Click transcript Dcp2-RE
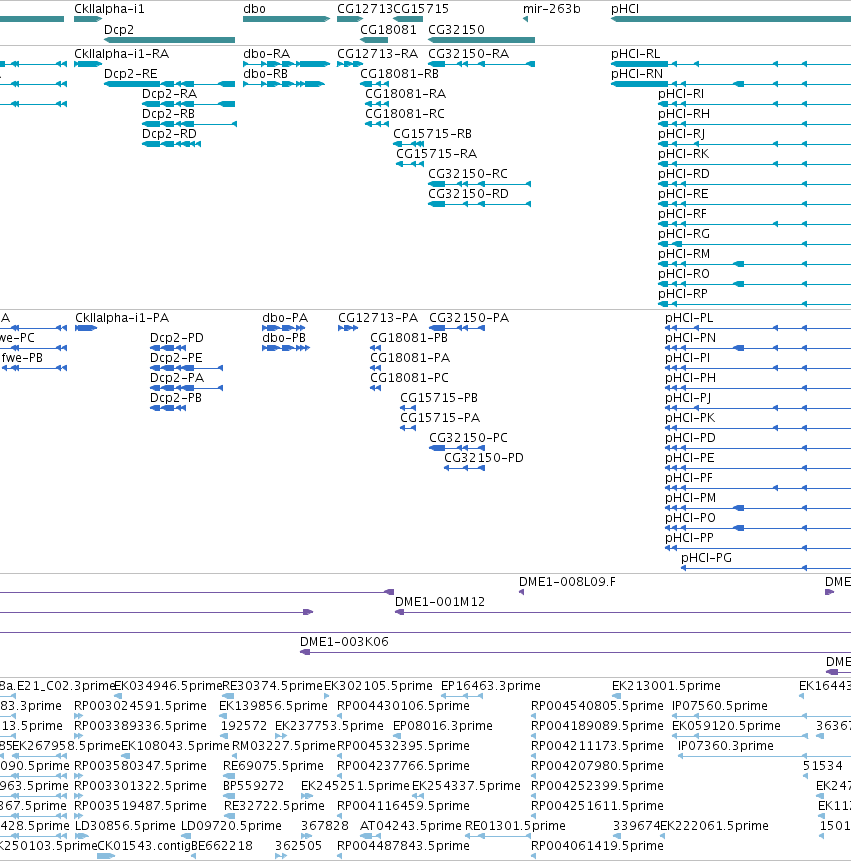 pyautogui.click(x=131, y=74)
